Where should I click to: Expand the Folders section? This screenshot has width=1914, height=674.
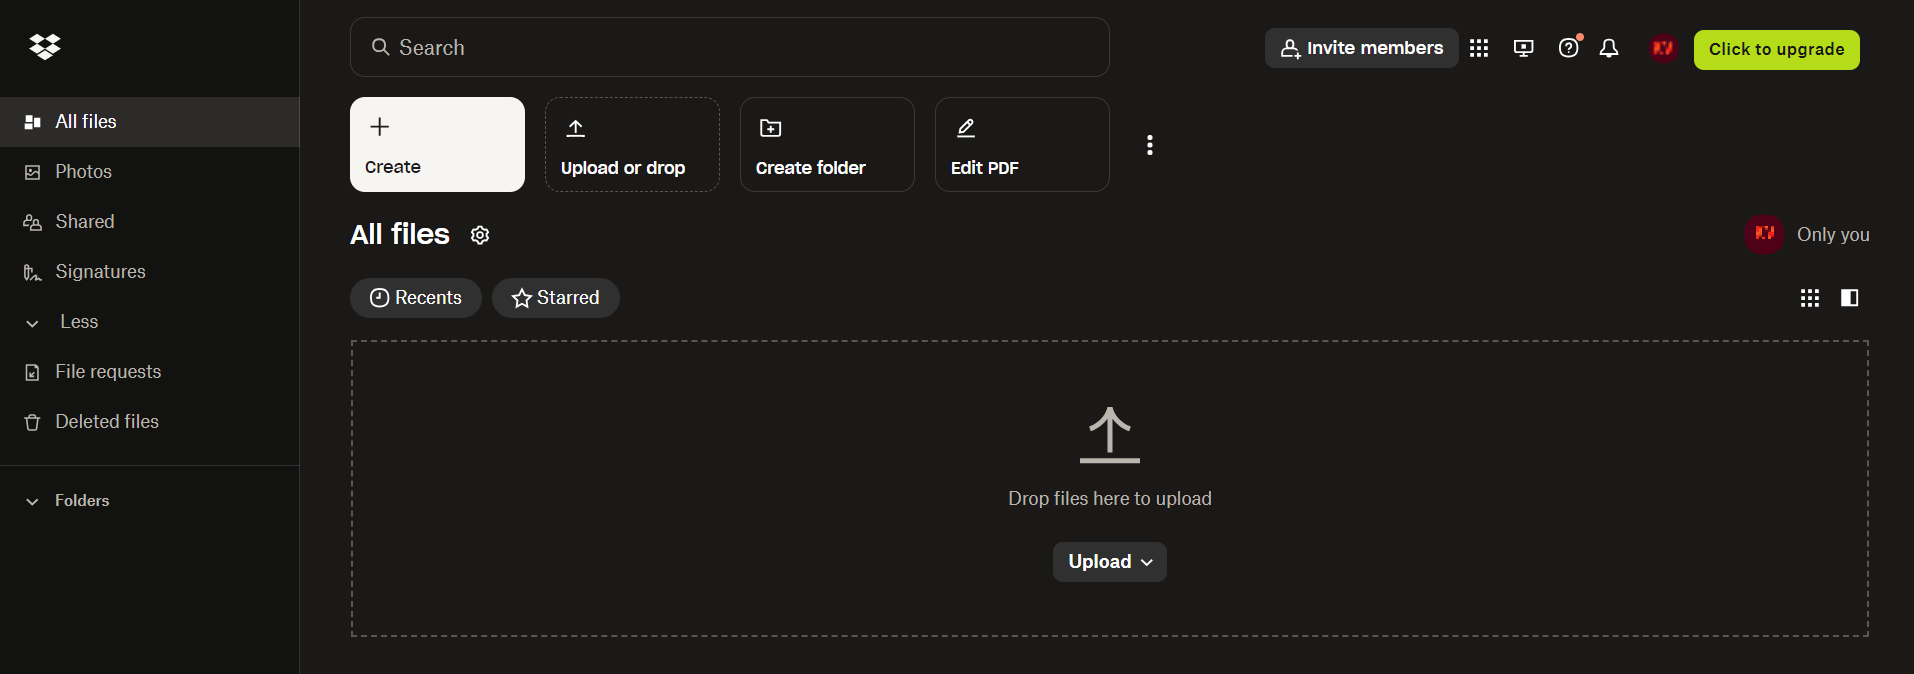pyautogui.click(x=82, y=500)
